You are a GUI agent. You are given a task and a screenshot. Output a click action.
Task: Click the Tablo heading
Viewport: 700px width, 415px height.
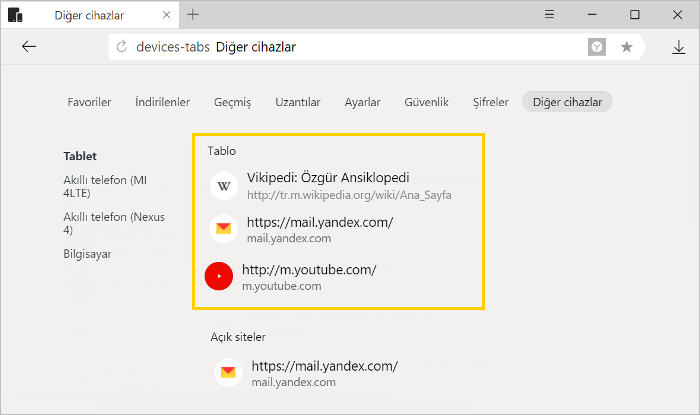221,151
